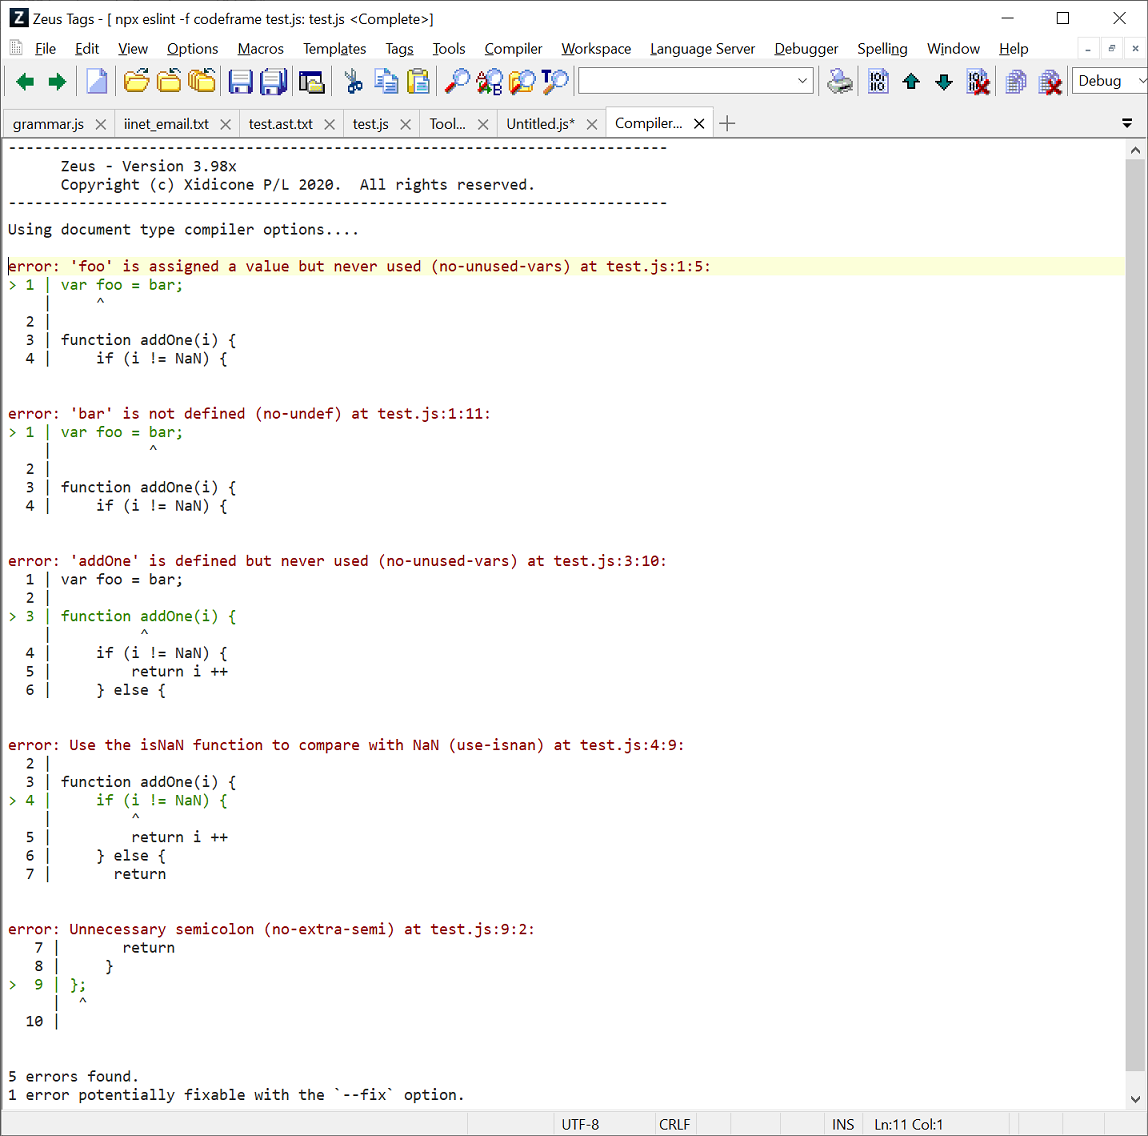This screenshot has height=1136, width=1148.
Task: Open the Edit menu
Action: 86,48
